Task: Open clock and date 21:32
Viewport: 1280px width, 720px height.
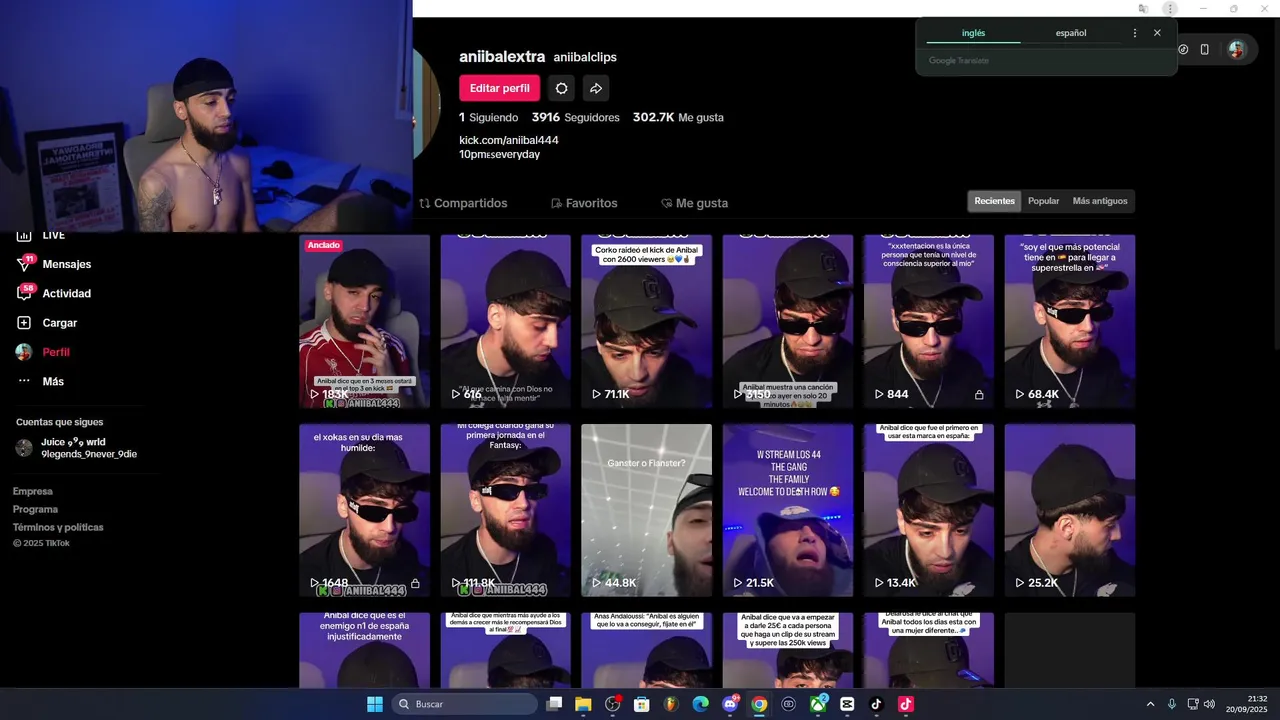Action: coord(1246,704)
